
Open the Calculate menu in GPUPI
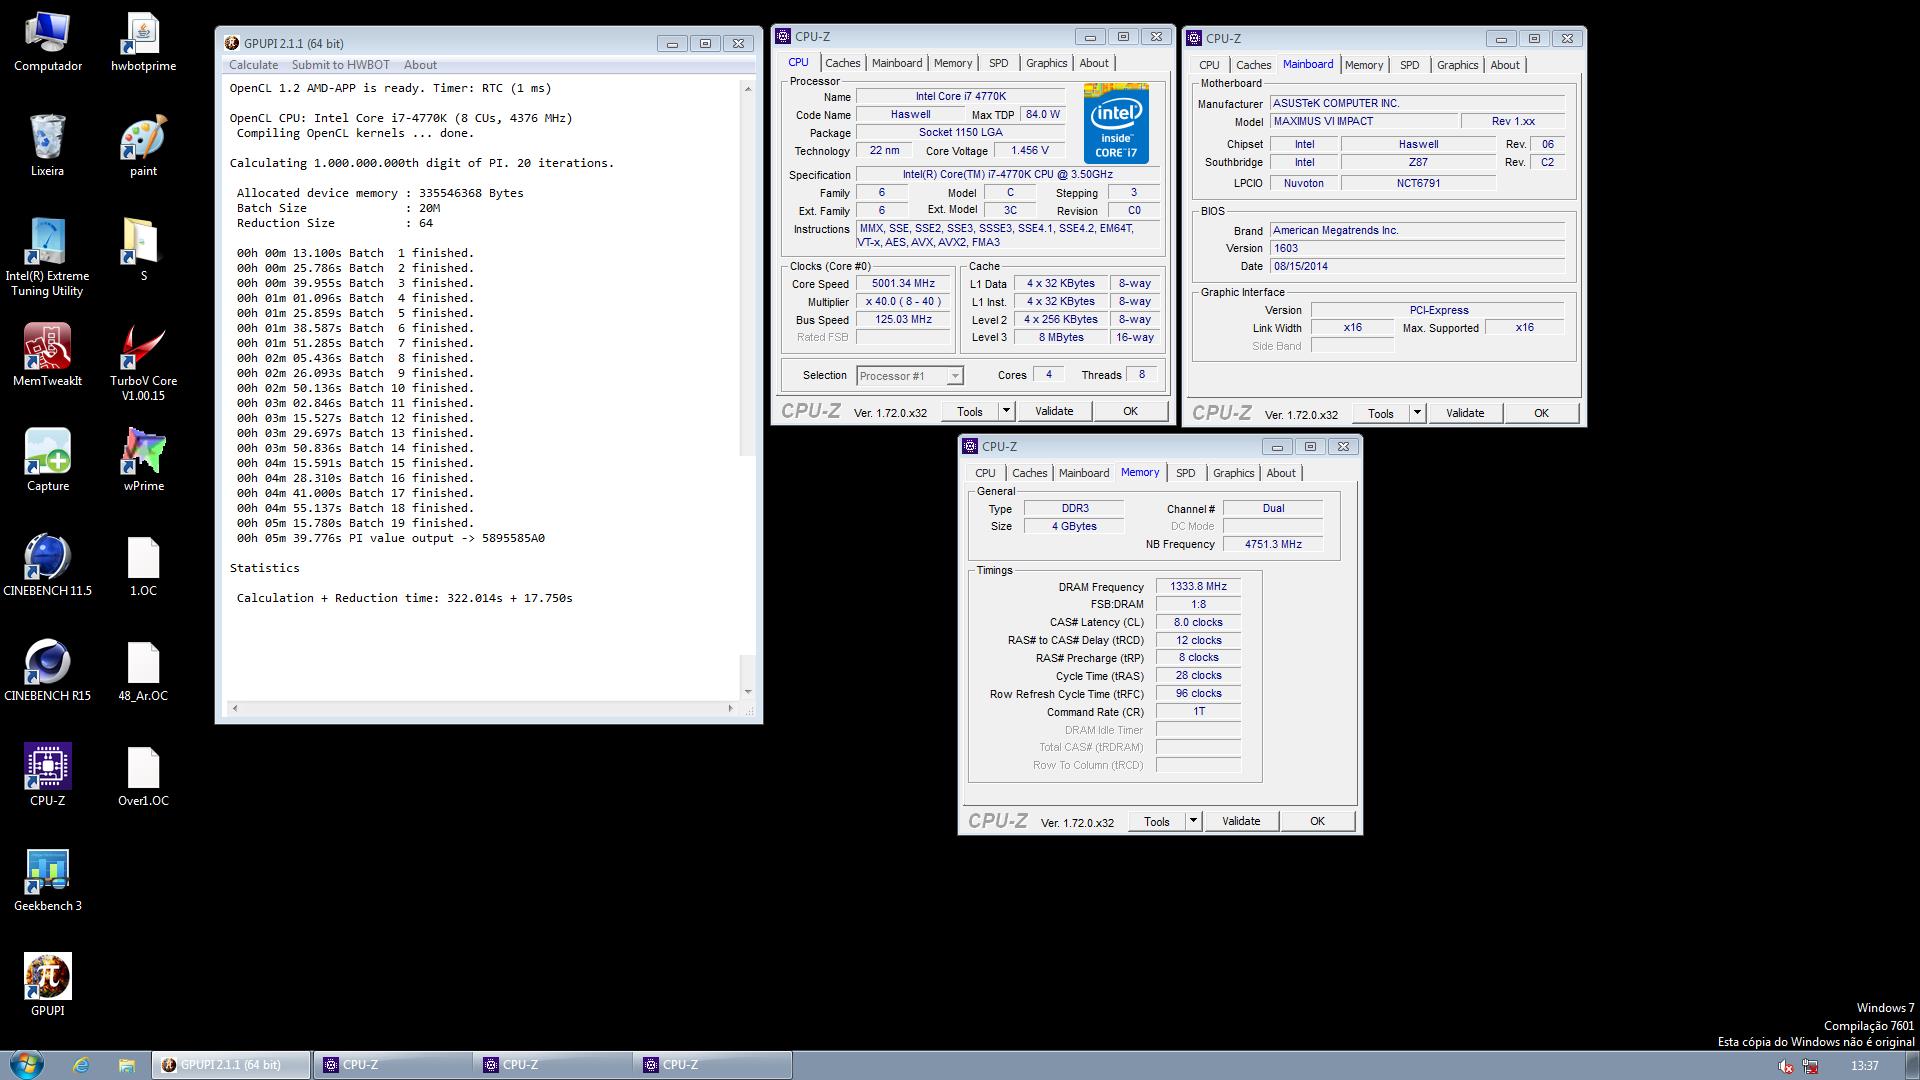(253, 65)
